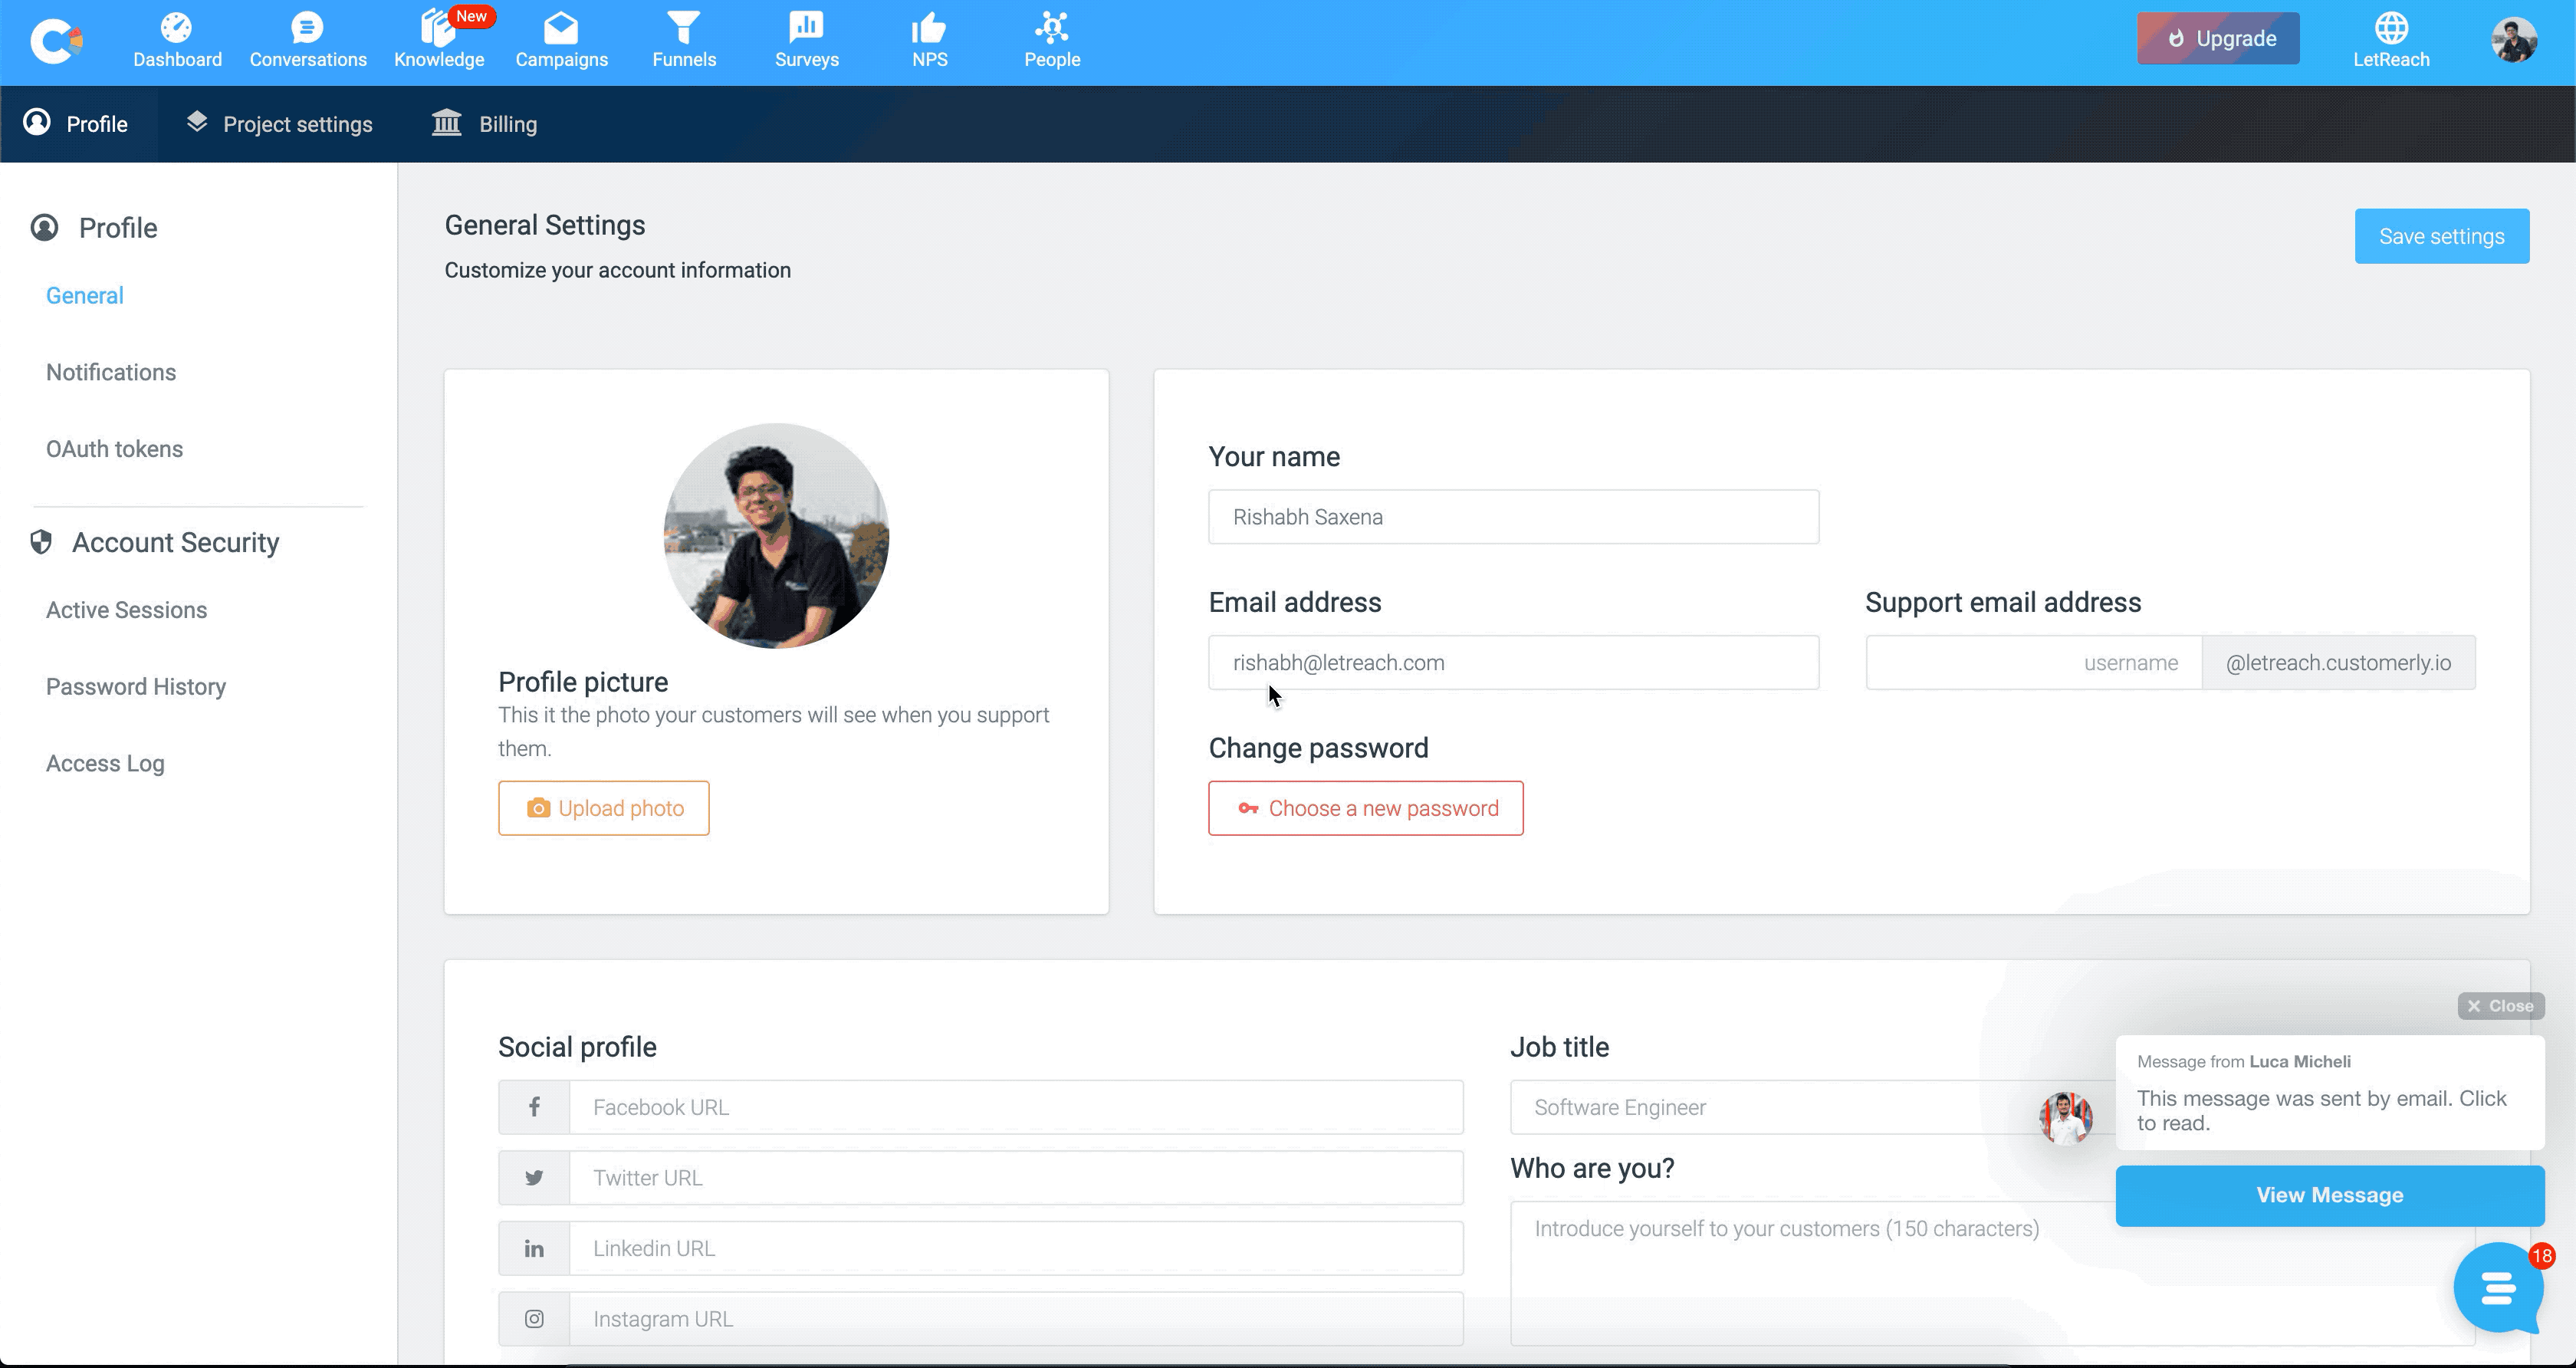Open Conversations chat bubble icon
This screenshot has width=2576, height=1368.
[307, 28]
